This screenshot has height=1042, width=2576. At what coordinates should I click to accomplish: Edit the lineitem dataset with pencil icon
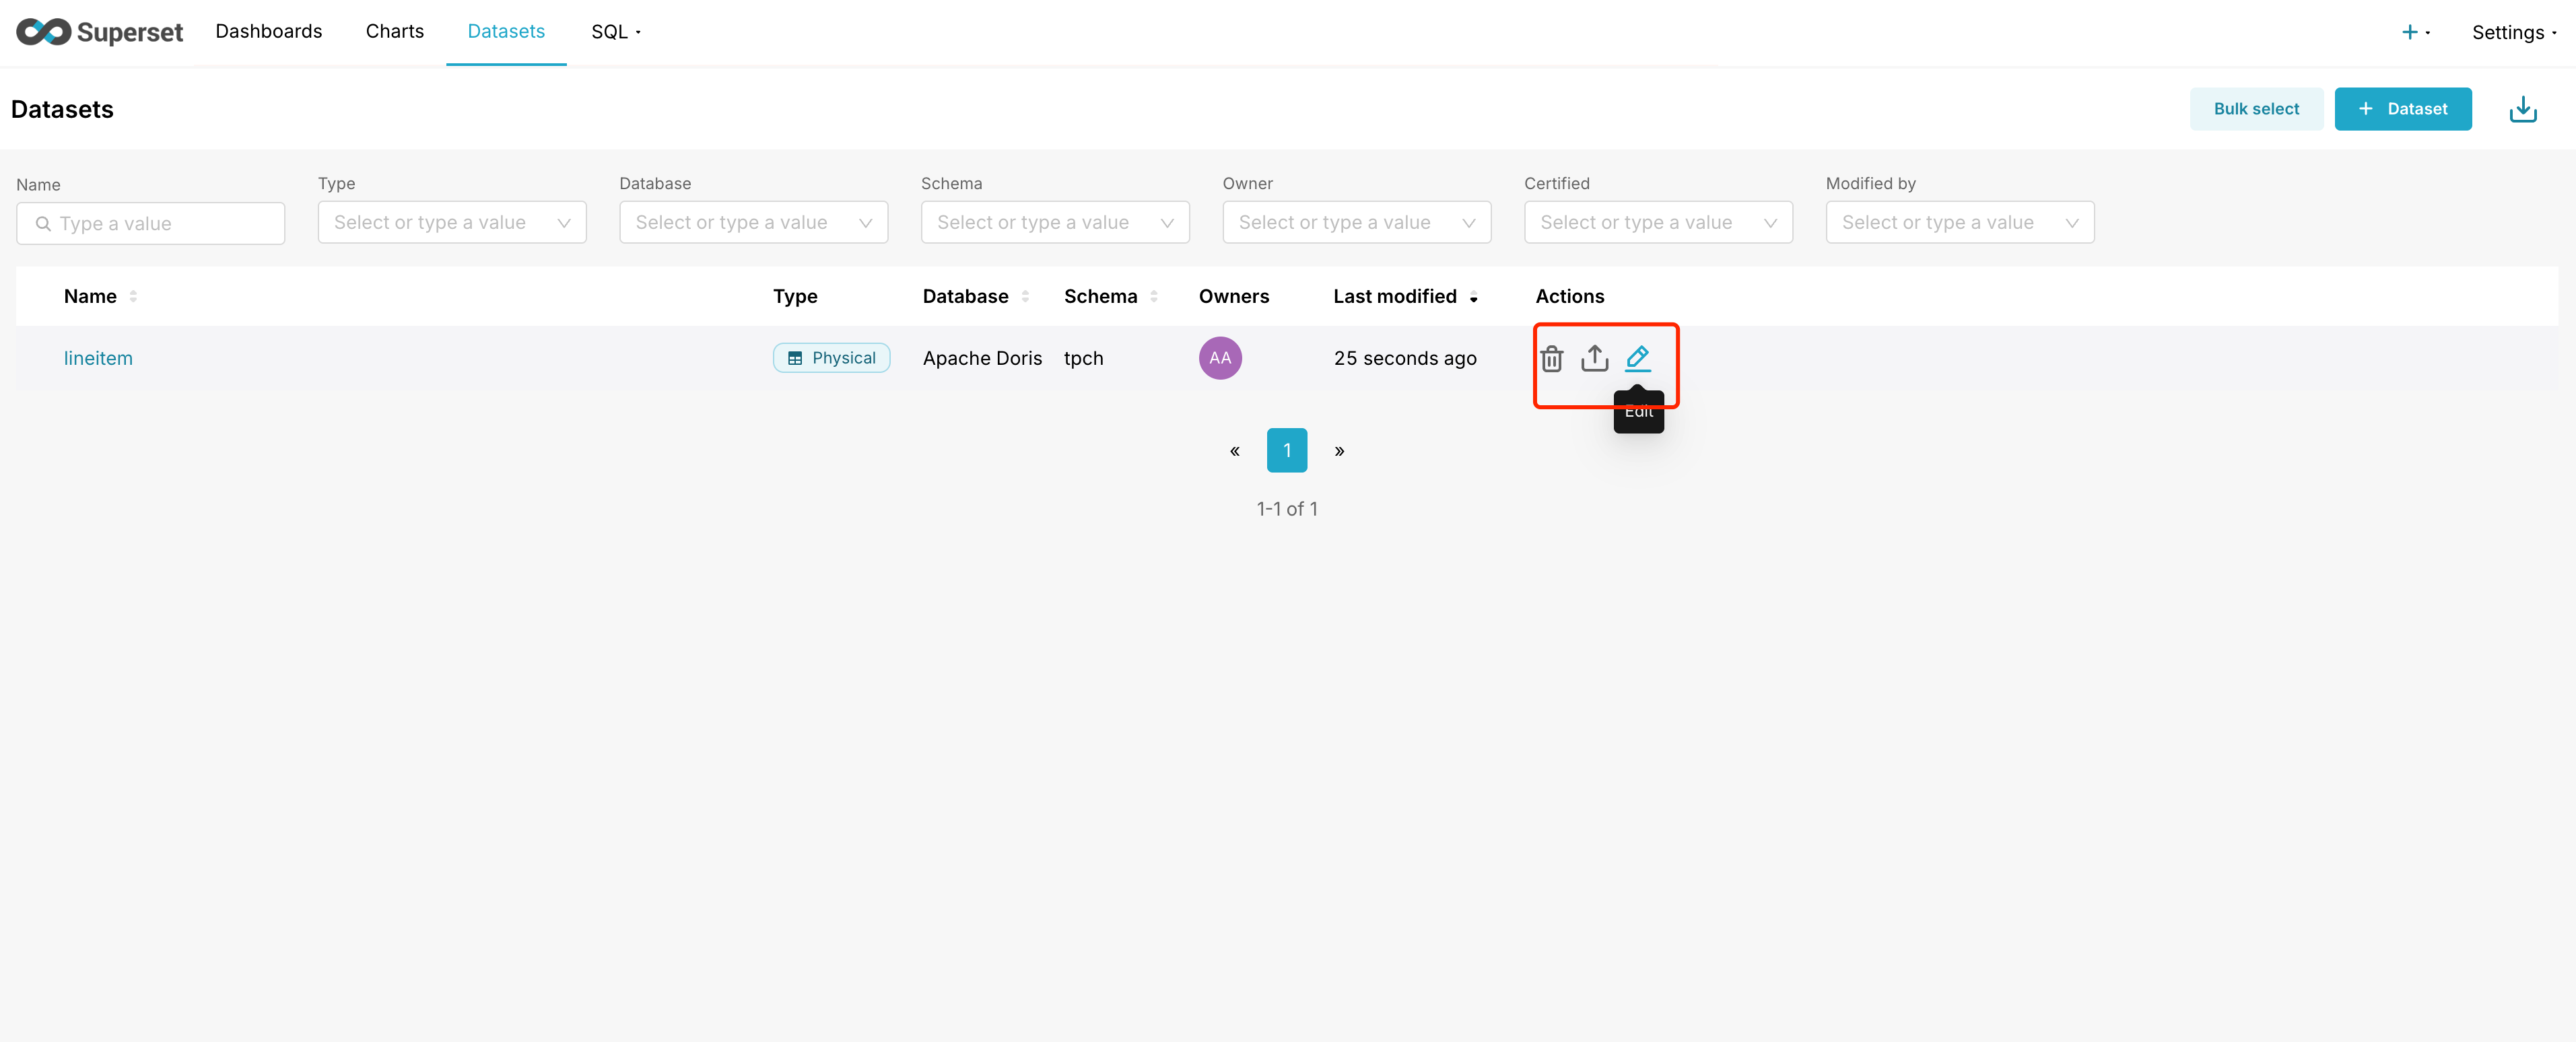(x=1637, y=357)
